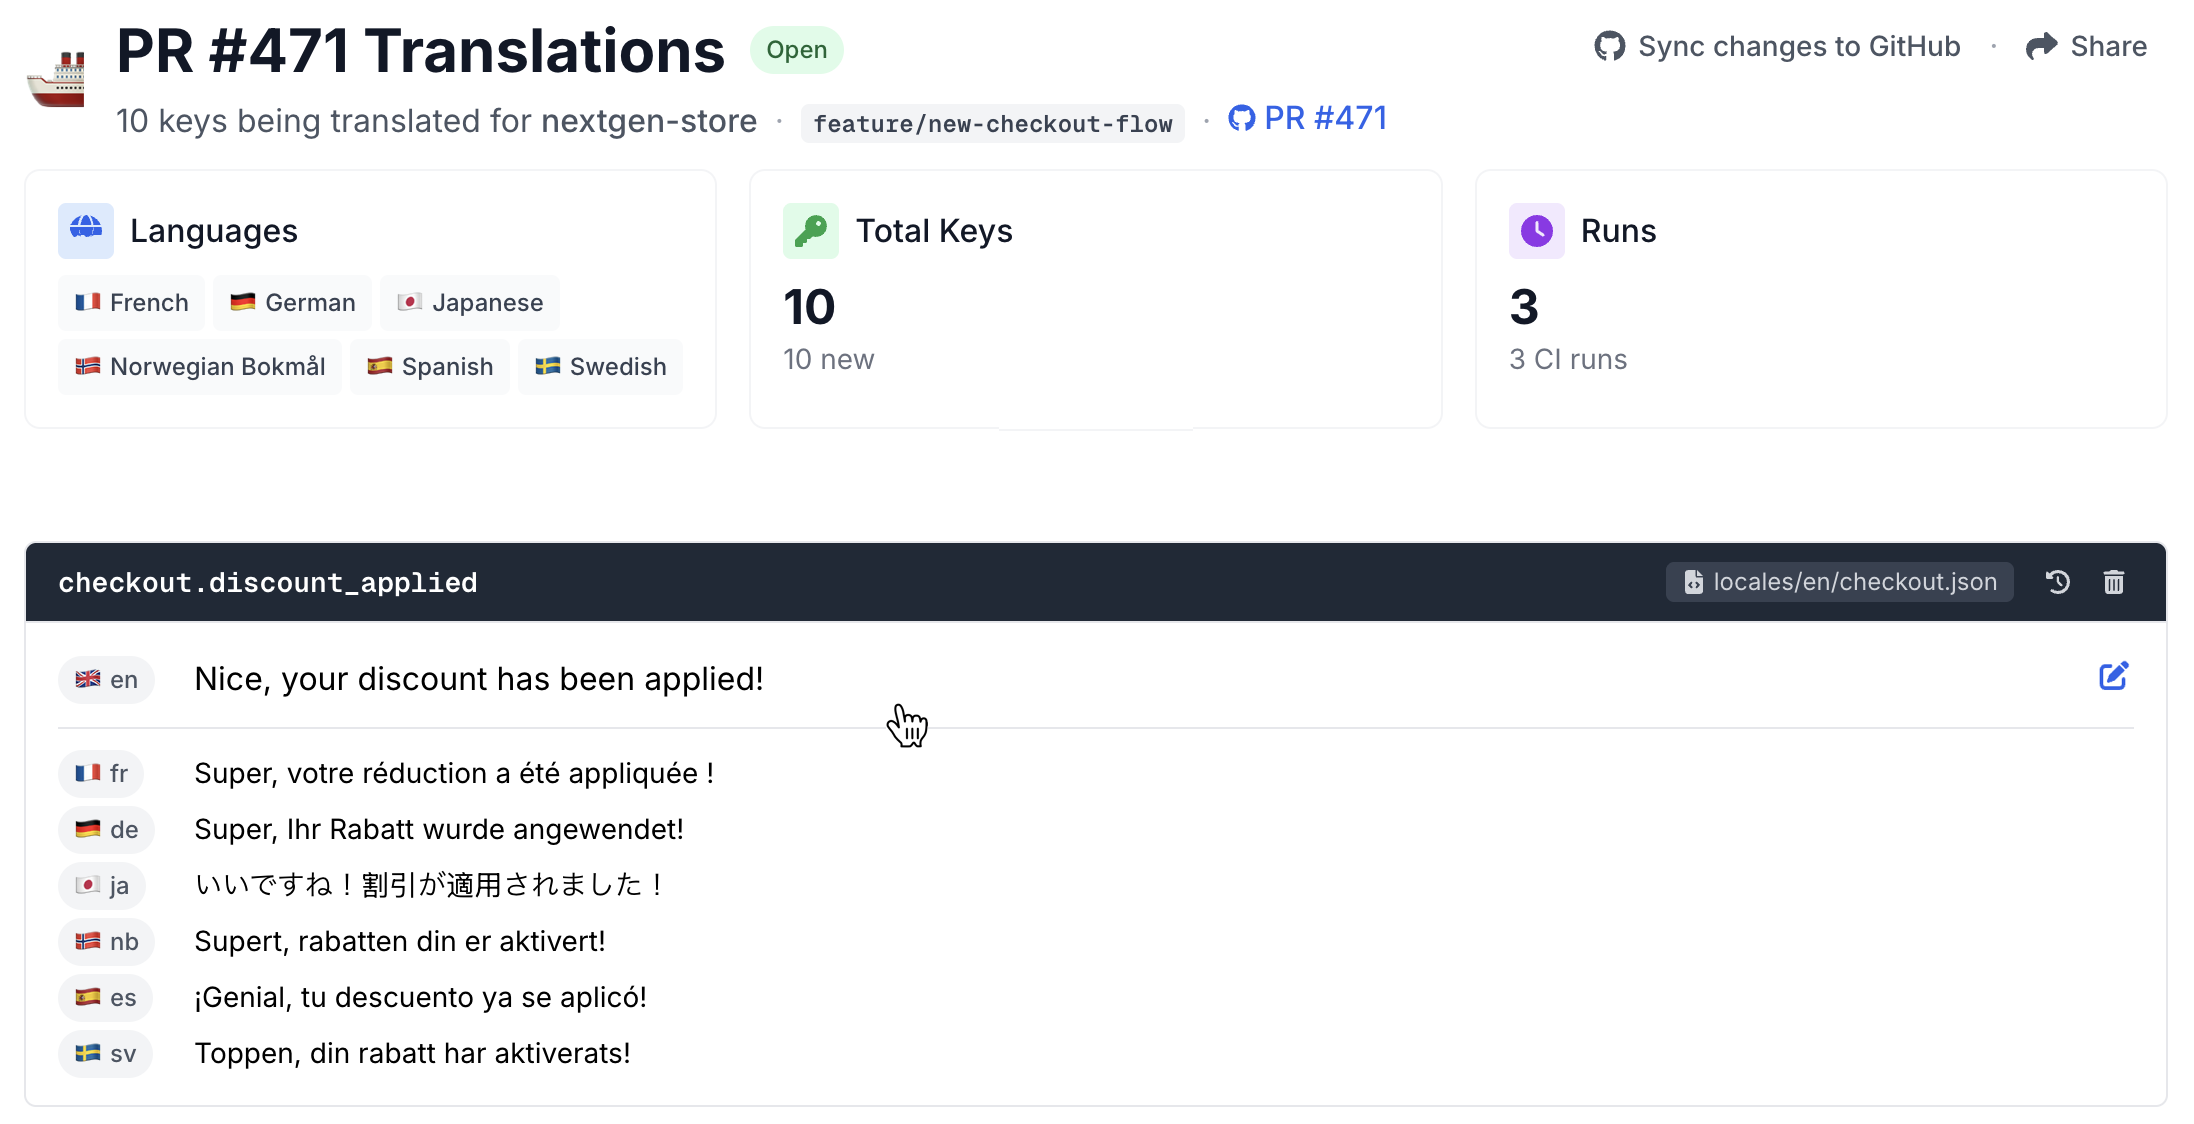Click the Open status badge

(x=796, y=49)
